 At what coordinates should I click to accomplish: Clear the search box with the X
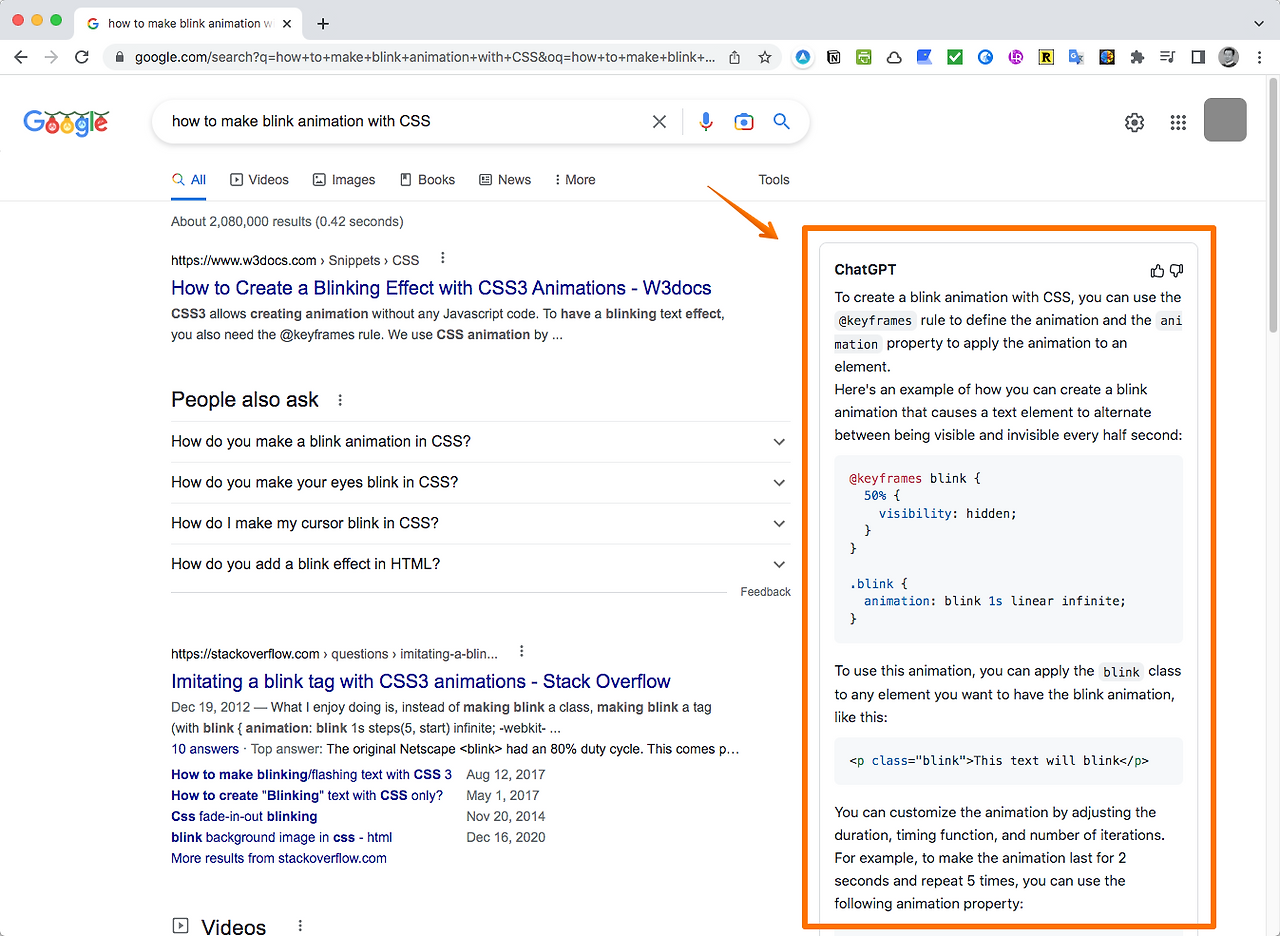pos(659,121)
